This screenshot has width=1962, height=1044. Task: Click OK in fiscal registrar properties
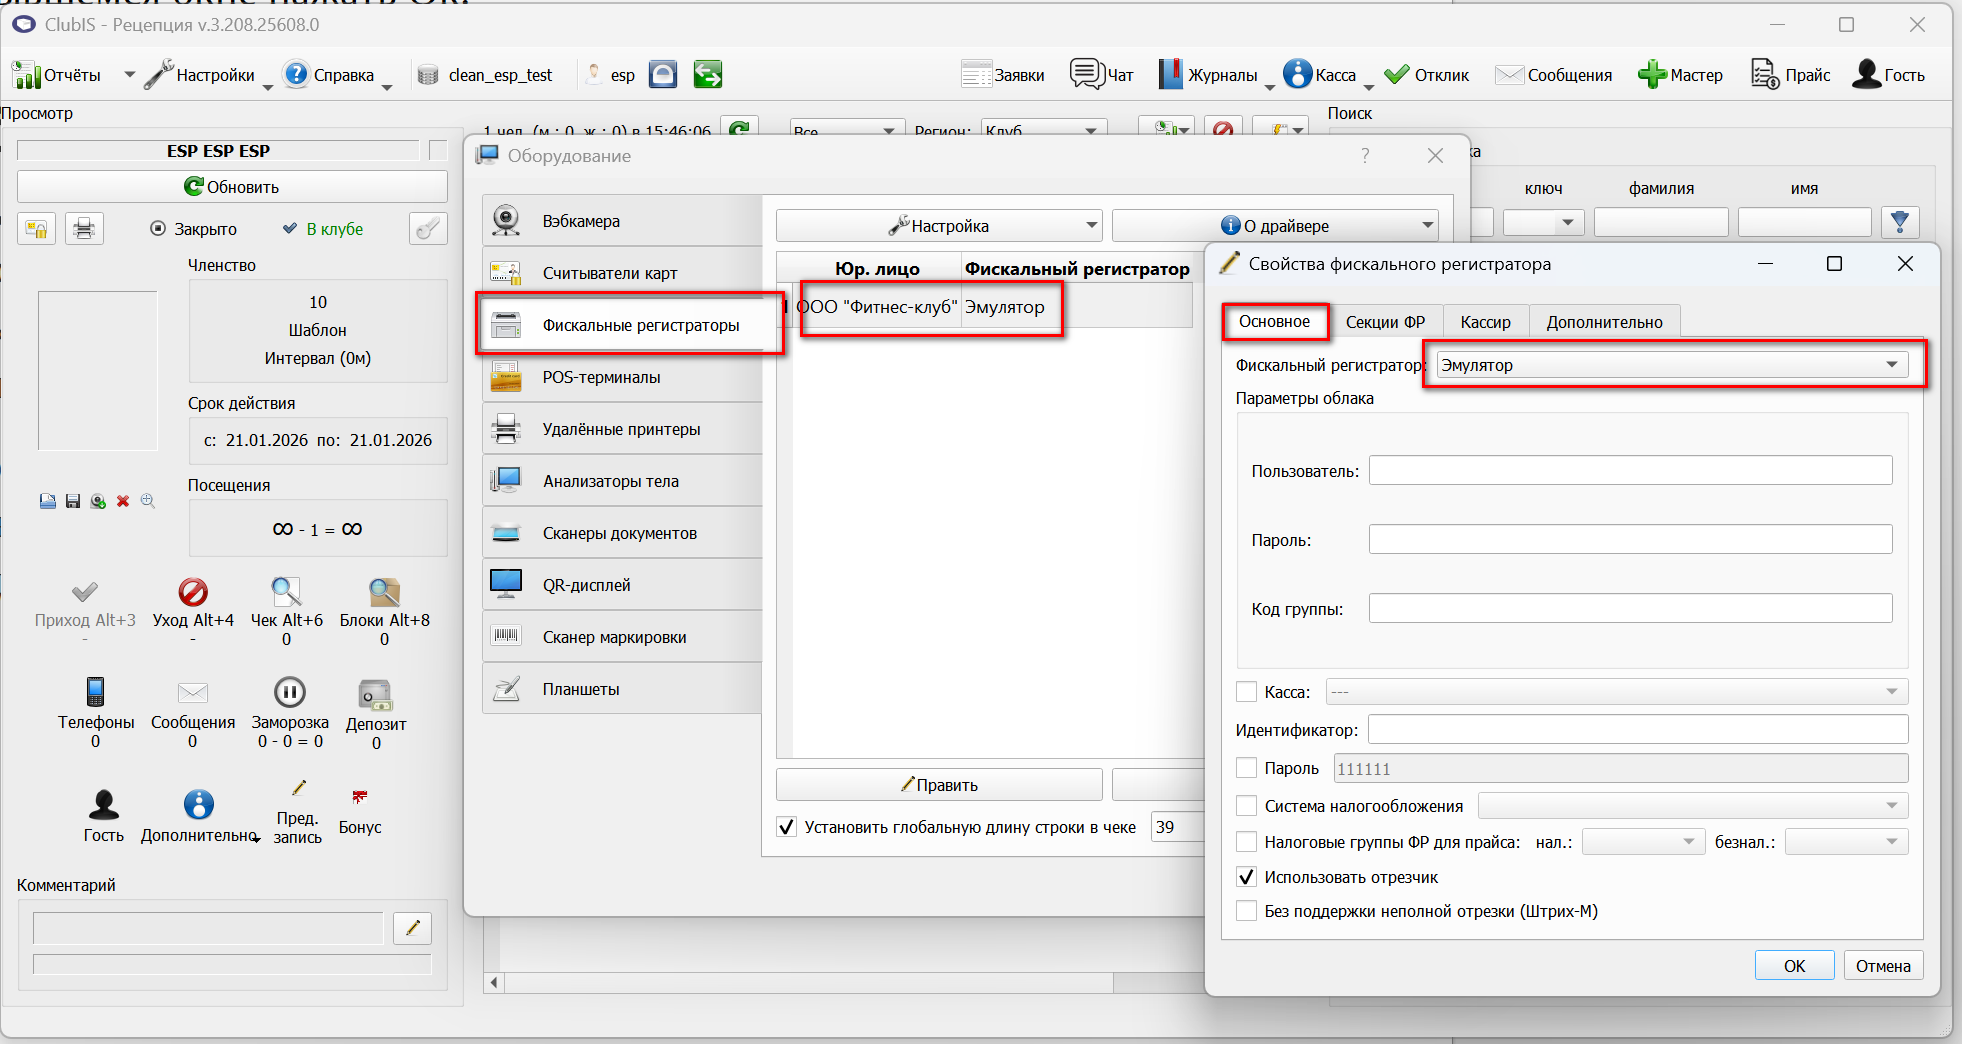click(1794, 966)
